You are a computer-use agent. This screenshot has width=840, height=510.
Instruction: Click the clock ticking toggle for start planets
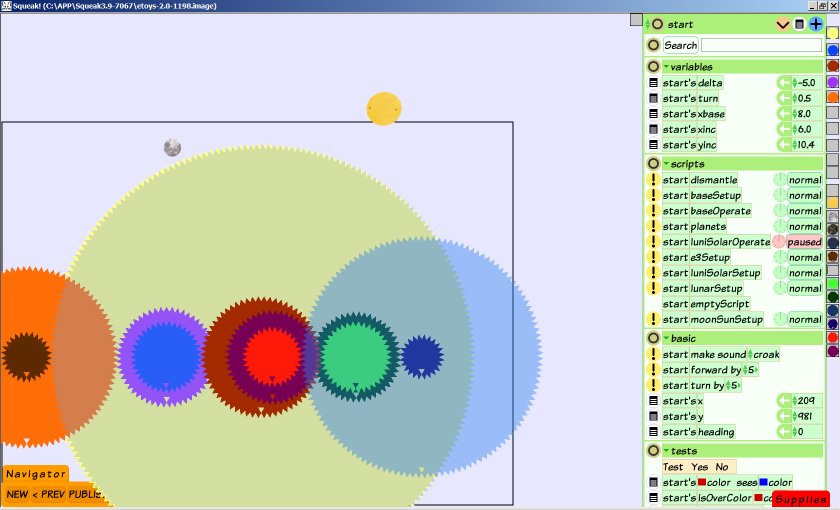tap(779, 227)
